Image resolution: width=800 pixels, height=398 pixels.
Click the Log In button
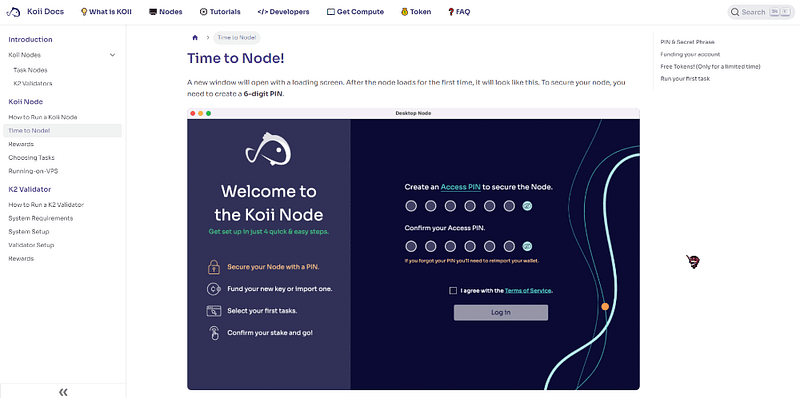tap(501, 313)
